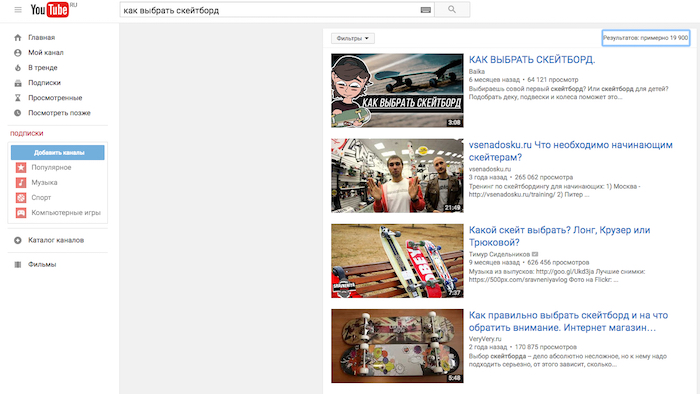Open the КАК ВЫБРАТЬ СКЕЙТБОРД video title link
Image resolution: width=700 pixels, height=394 pixels.
pos(532,59)
